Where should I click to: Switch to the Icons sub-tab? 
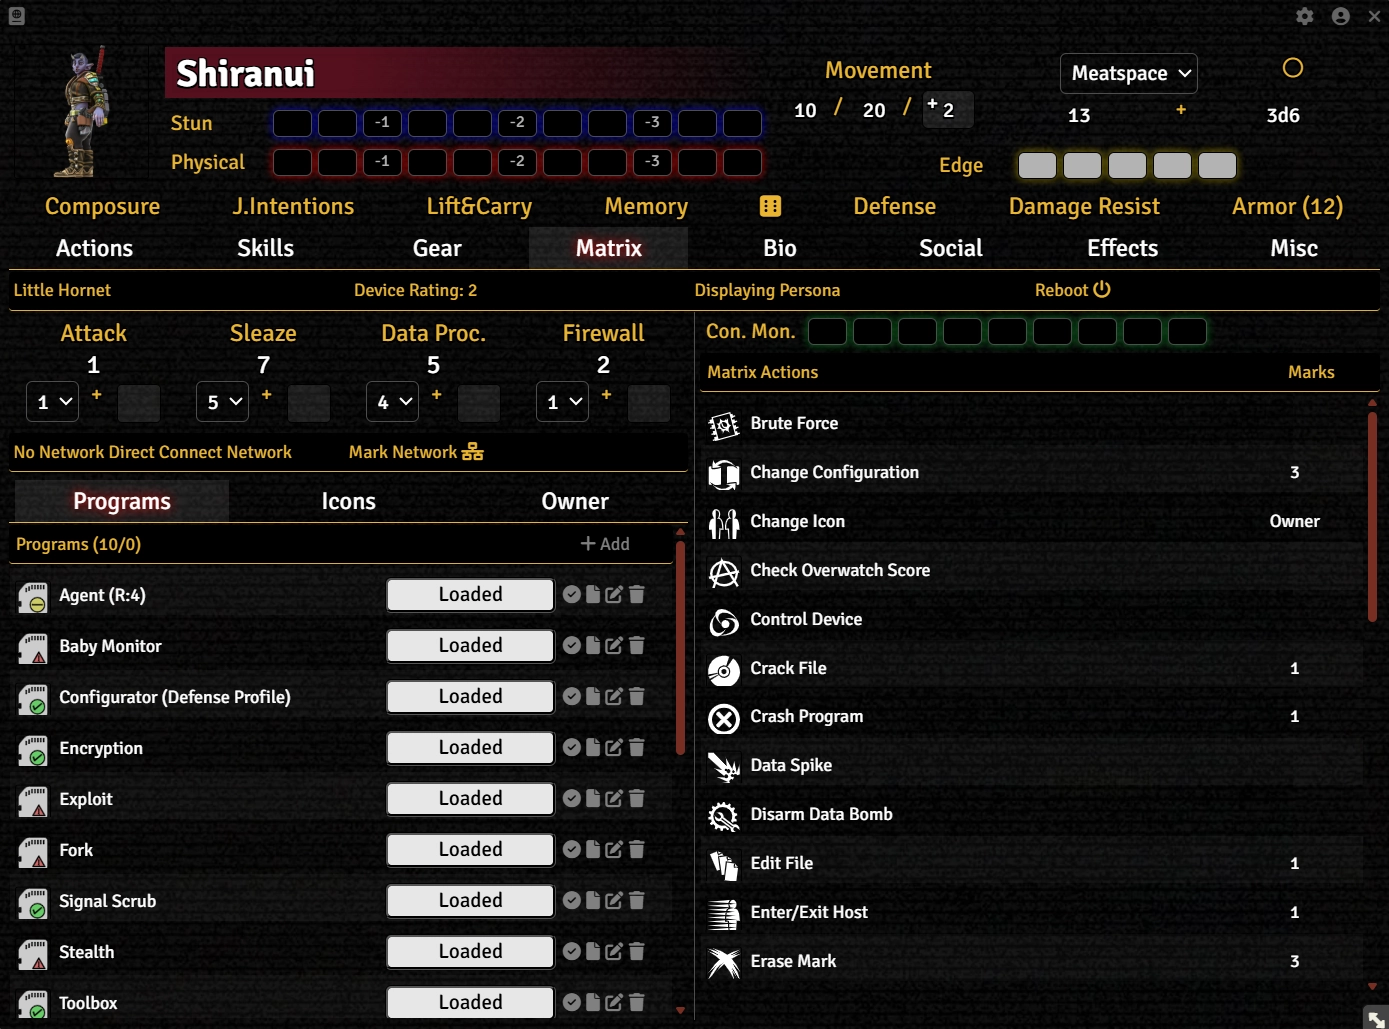(348, 502)
